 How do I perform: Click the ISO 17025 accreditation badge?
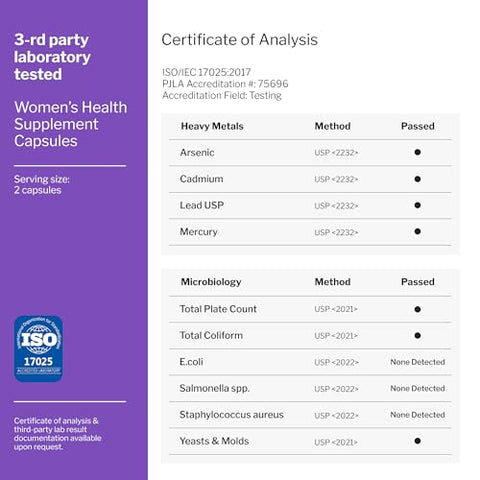pyautogui.click(x=38, y=349)
